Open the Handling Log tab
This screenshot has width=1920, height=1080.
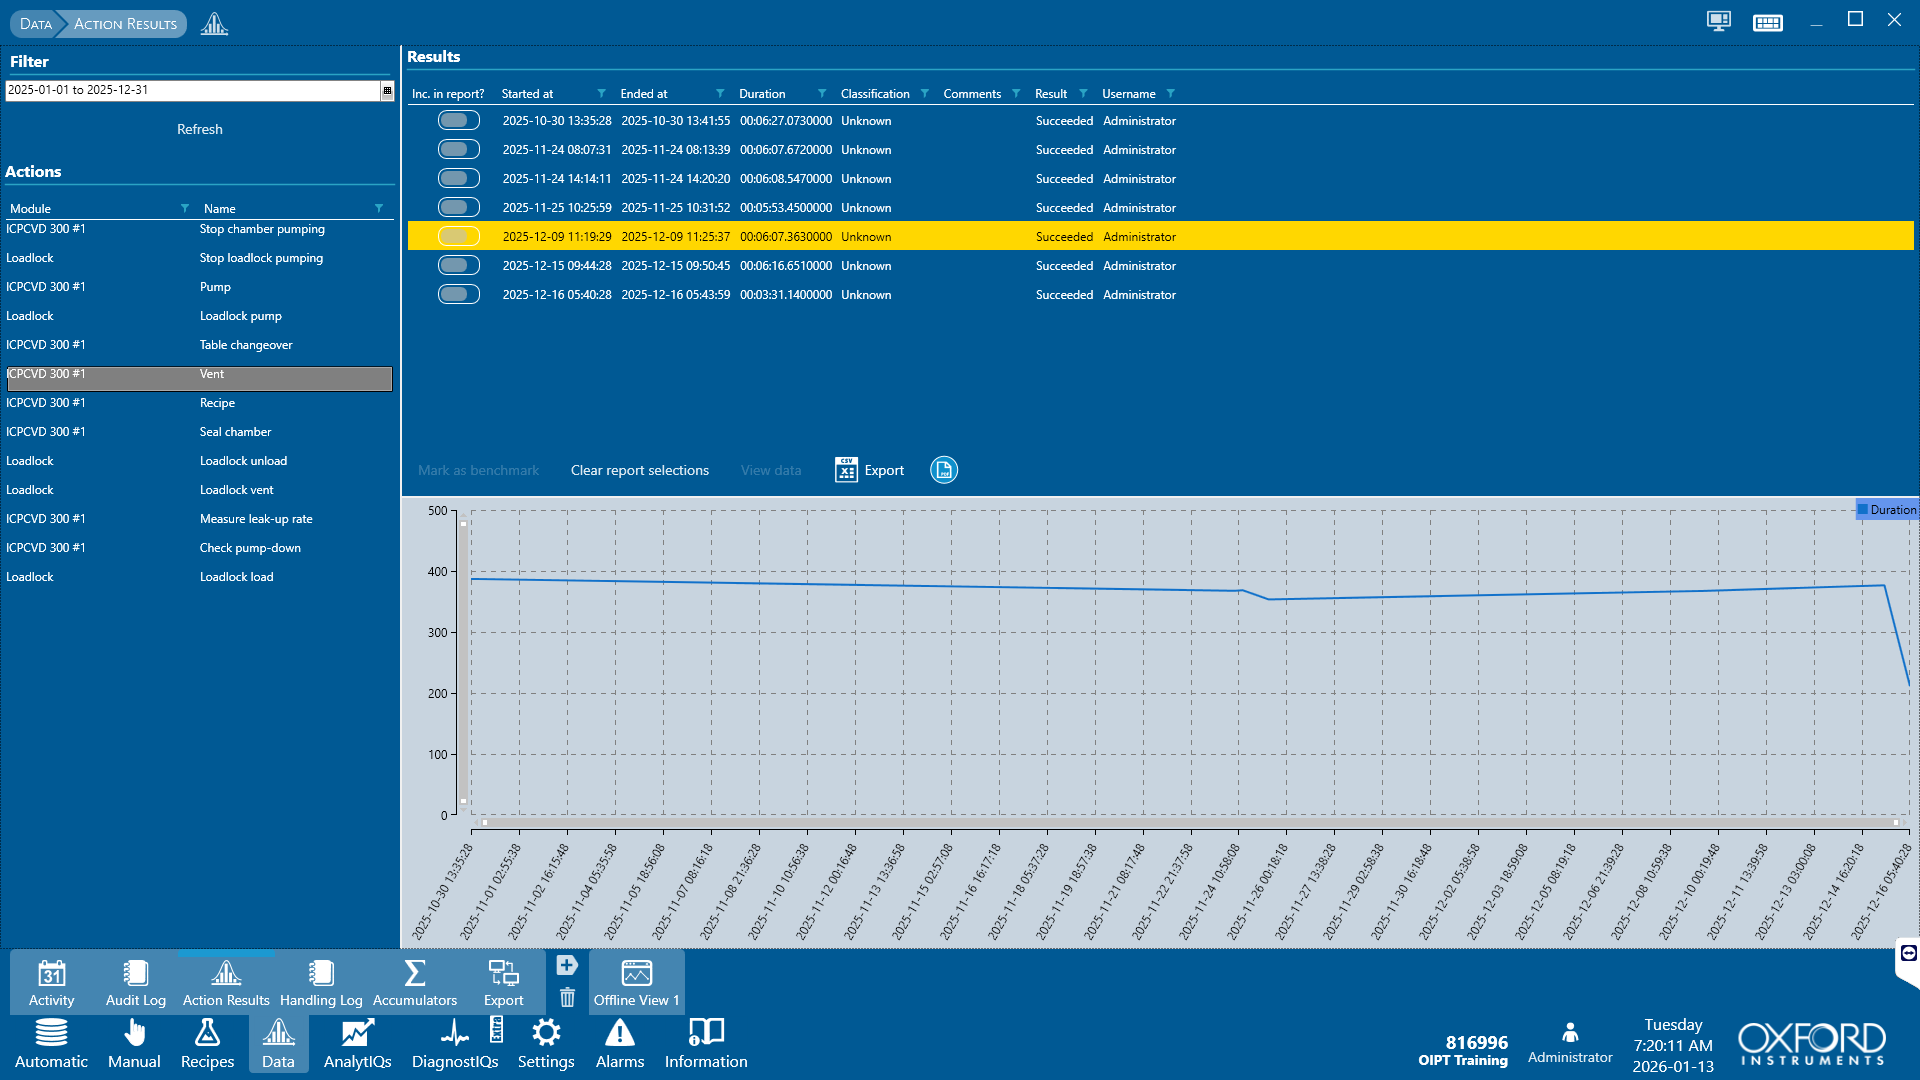[x=321, y=983]
